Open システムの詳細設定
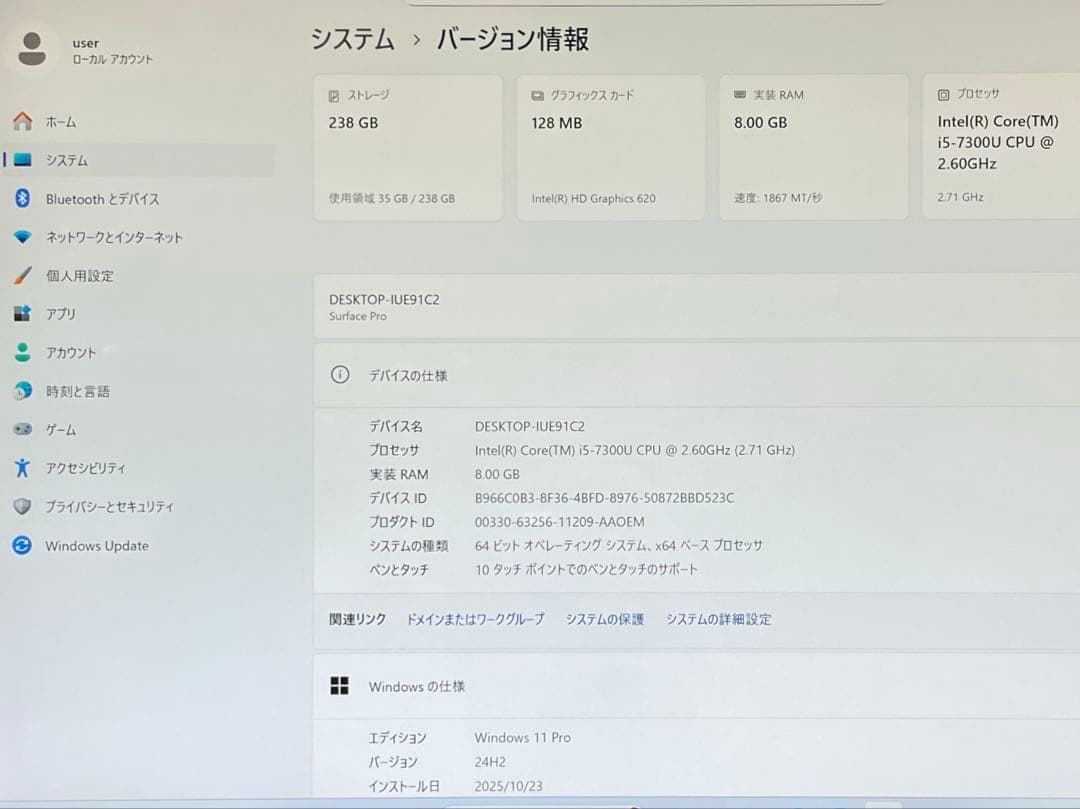The width and height of the screenshot is (1080, 809). coord(717,619)
